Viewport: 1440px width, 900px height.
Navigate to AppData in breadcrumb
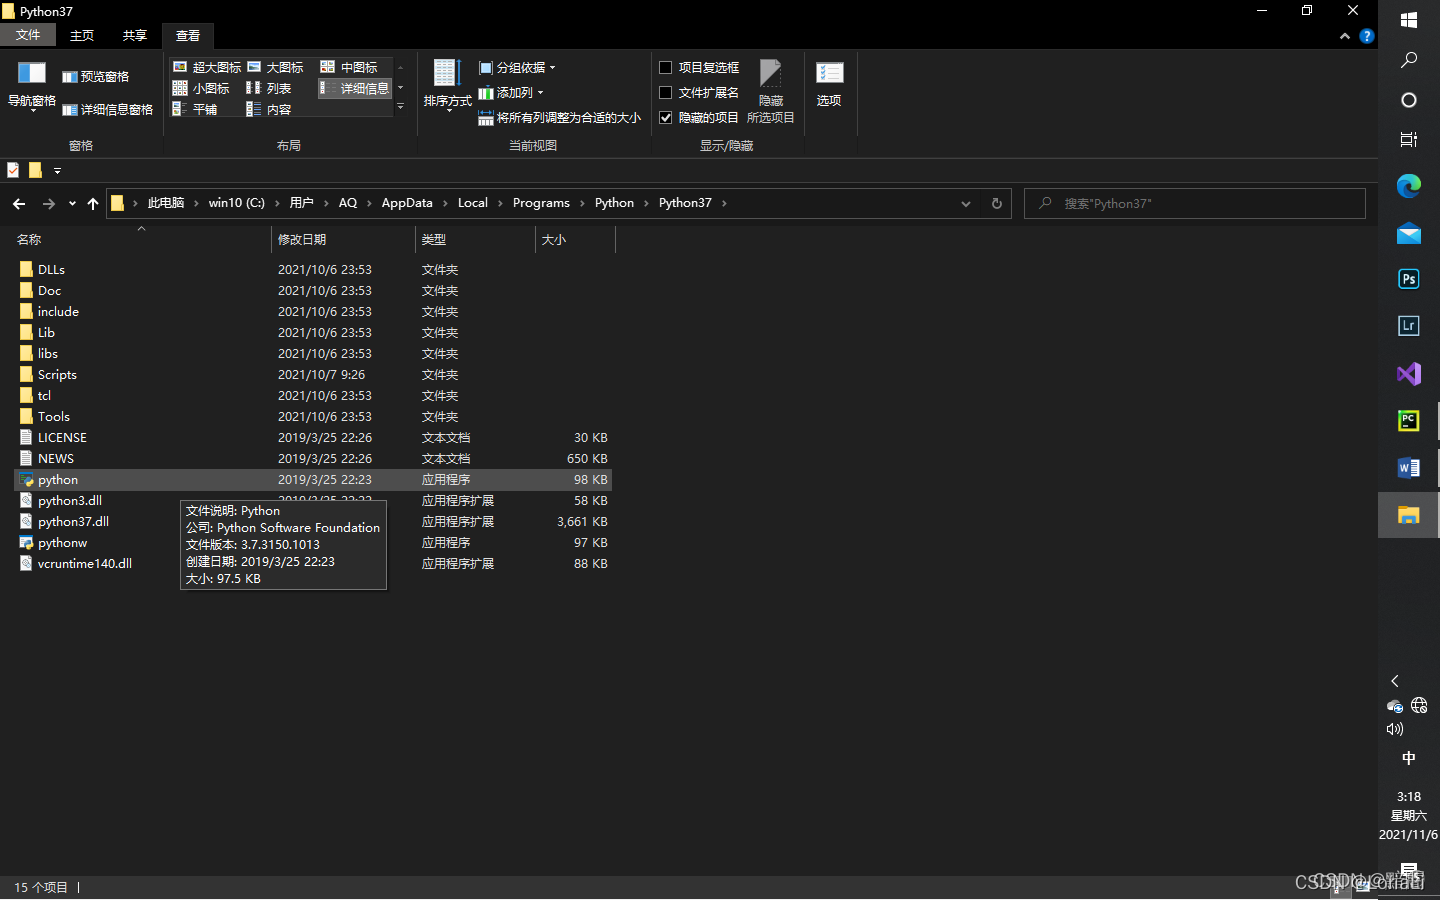pyautogui.click(x=407, y=203)
